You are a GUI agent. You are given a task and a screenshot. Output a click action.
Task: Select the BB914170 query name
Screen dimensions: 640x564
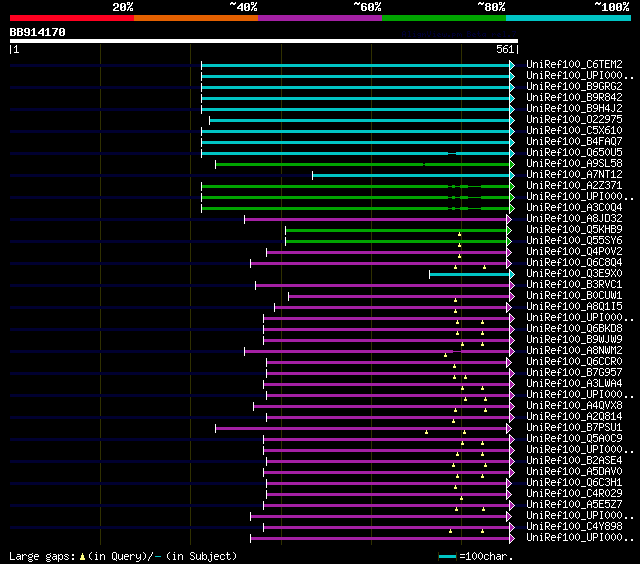pos(38,32)
